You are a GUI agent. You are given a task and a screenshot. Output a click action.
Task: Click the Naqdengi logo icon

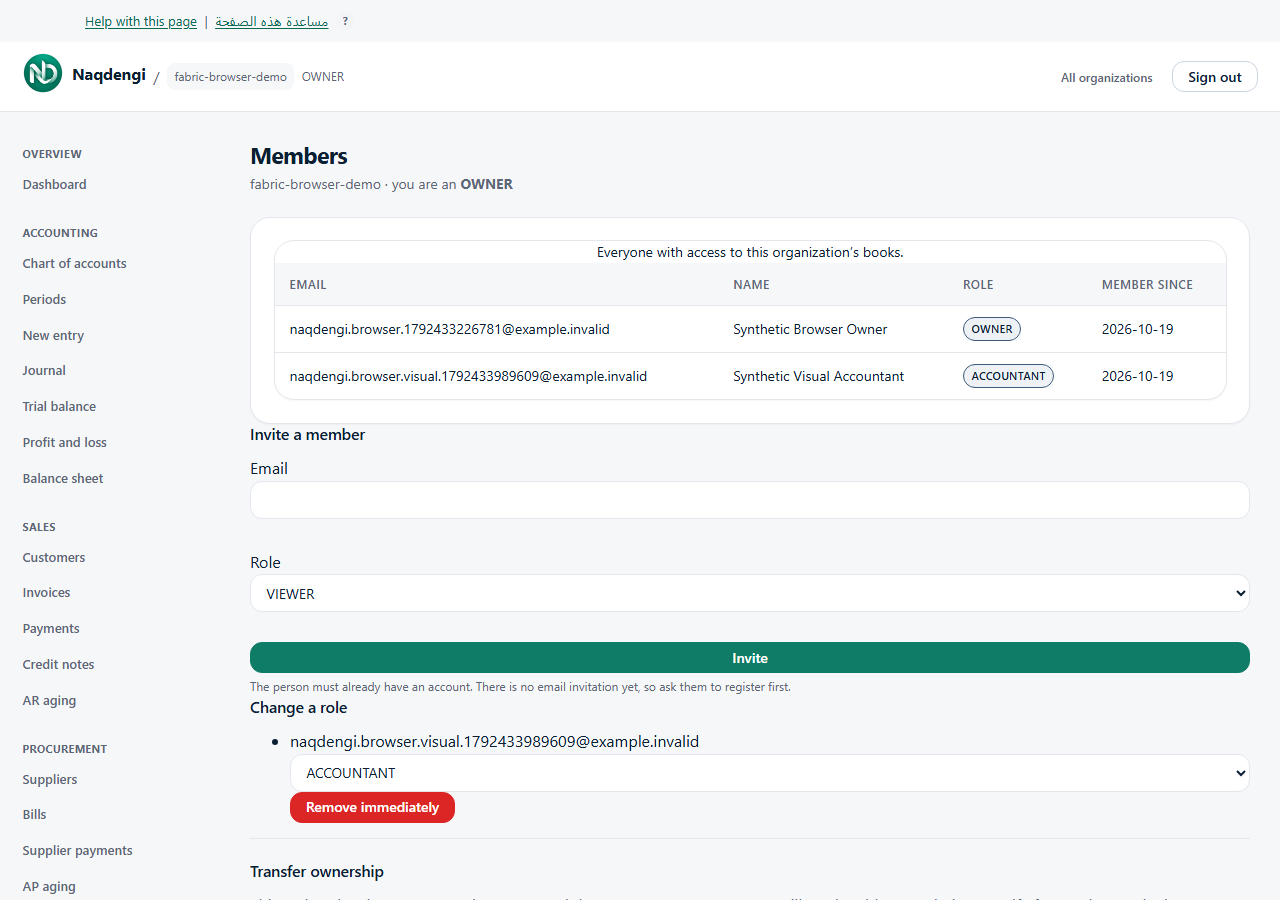[43, 74]
